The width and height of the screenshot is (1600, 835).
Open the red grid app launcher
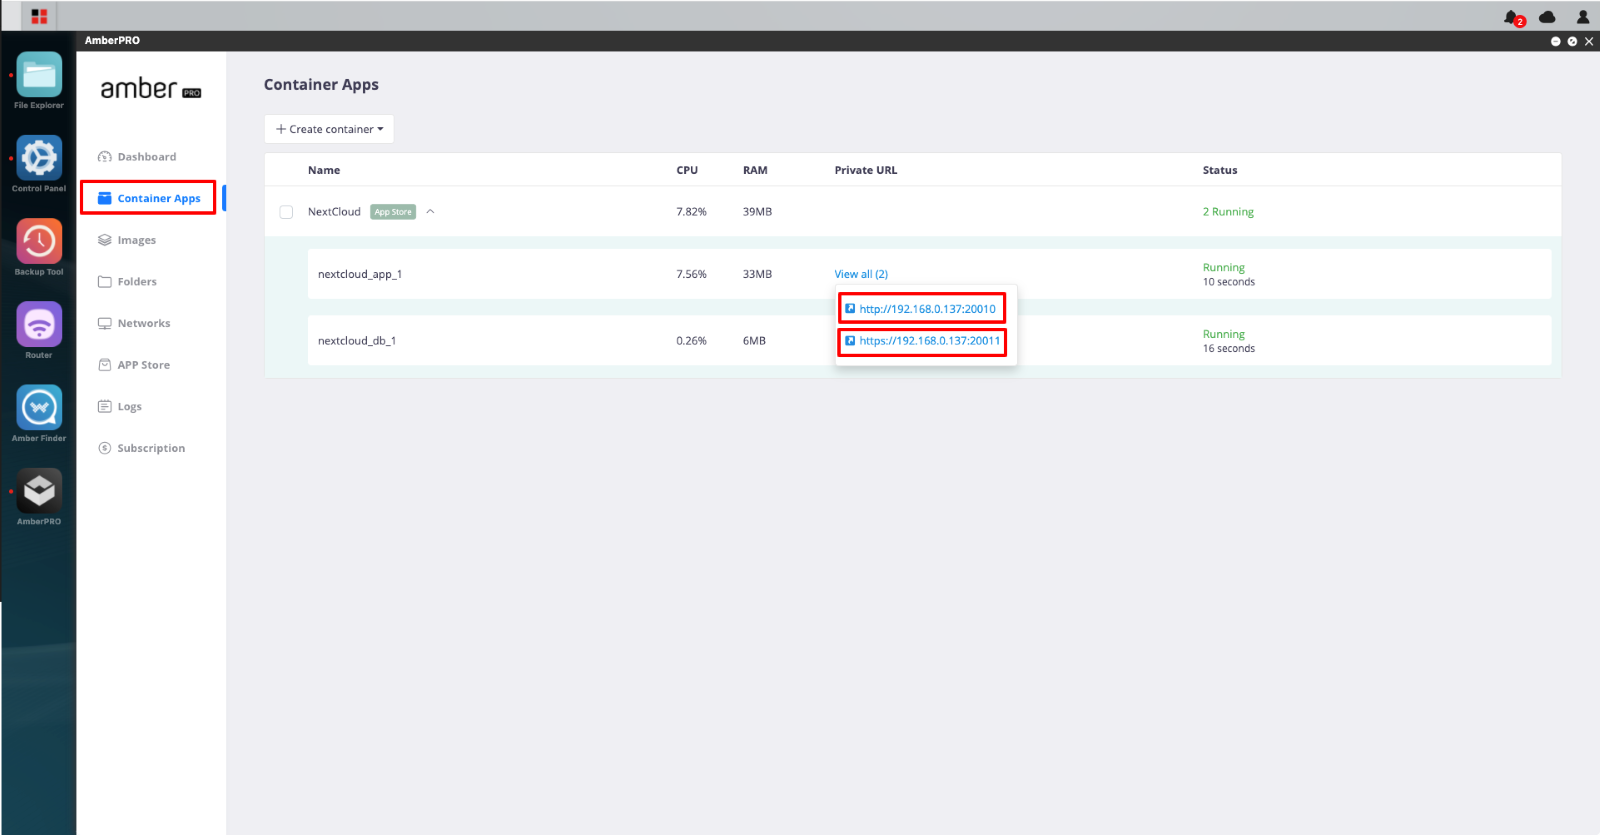tap(39, 16)
